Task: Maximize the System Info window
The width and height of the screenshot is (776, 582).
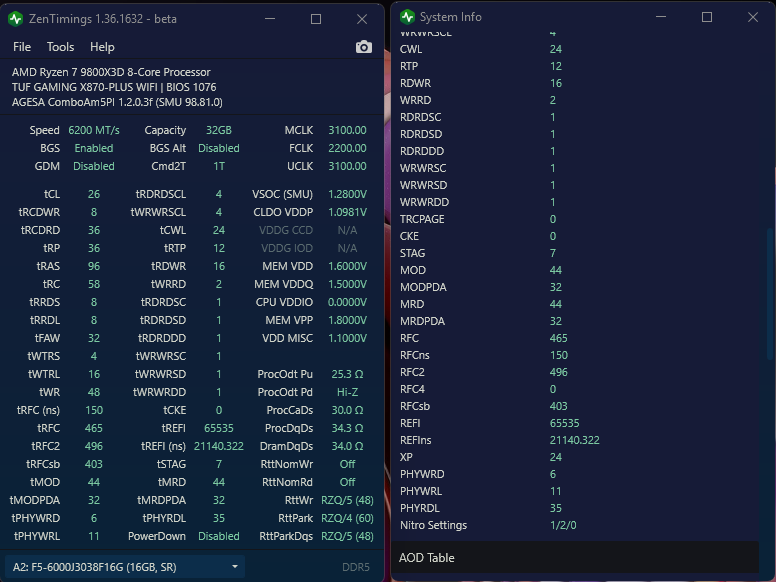Action: click(x=707, y=17)
